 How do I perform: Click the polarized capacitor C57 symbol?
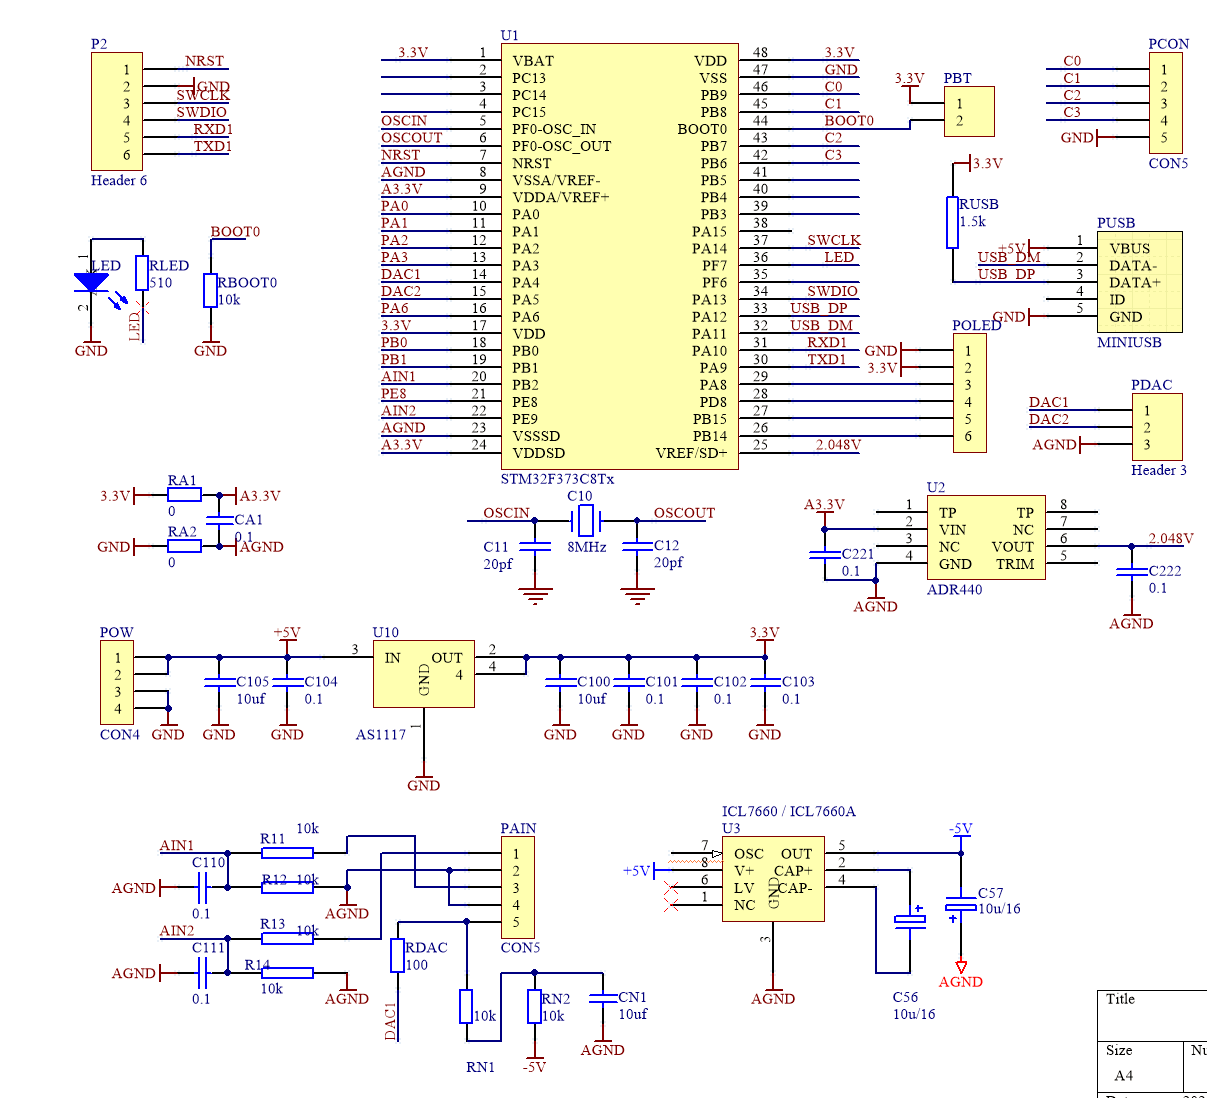click(x=961, y=903)
